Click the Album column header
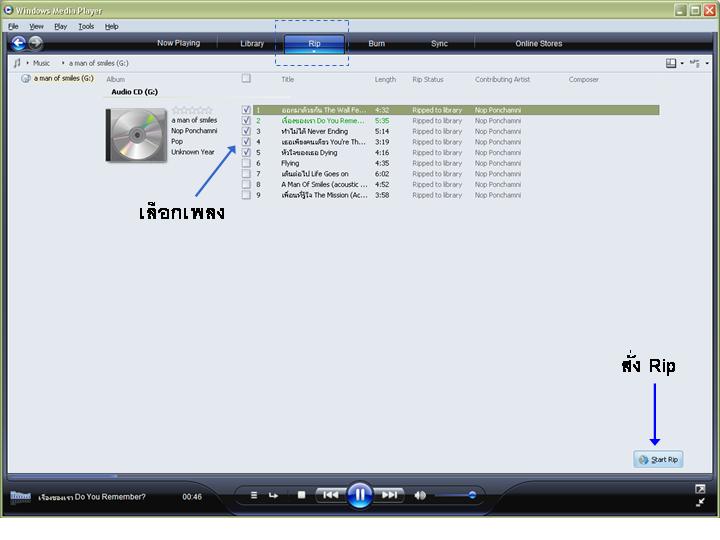 click(116, 79)
